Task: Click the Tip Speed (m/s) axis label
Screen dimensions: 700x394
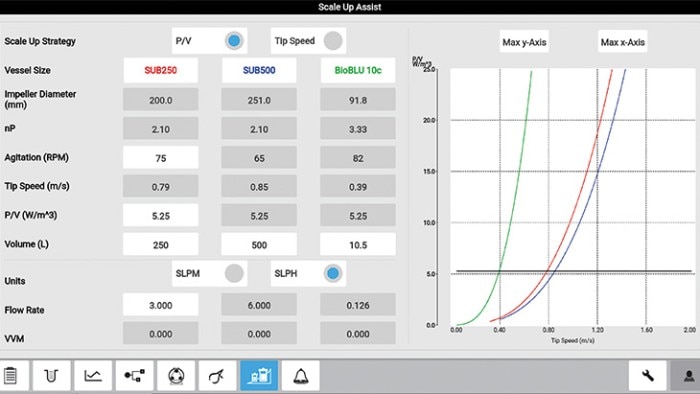Action: pos(572,340)
